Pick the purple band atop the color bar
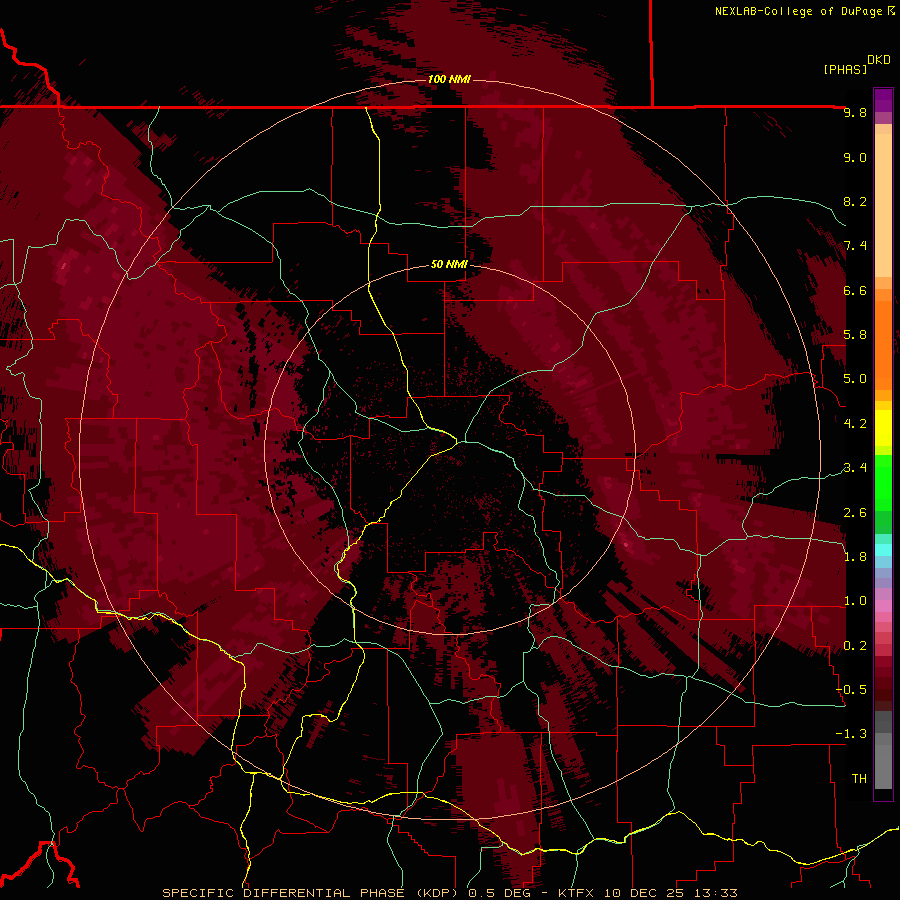900x900 pixels. [883, 100]
